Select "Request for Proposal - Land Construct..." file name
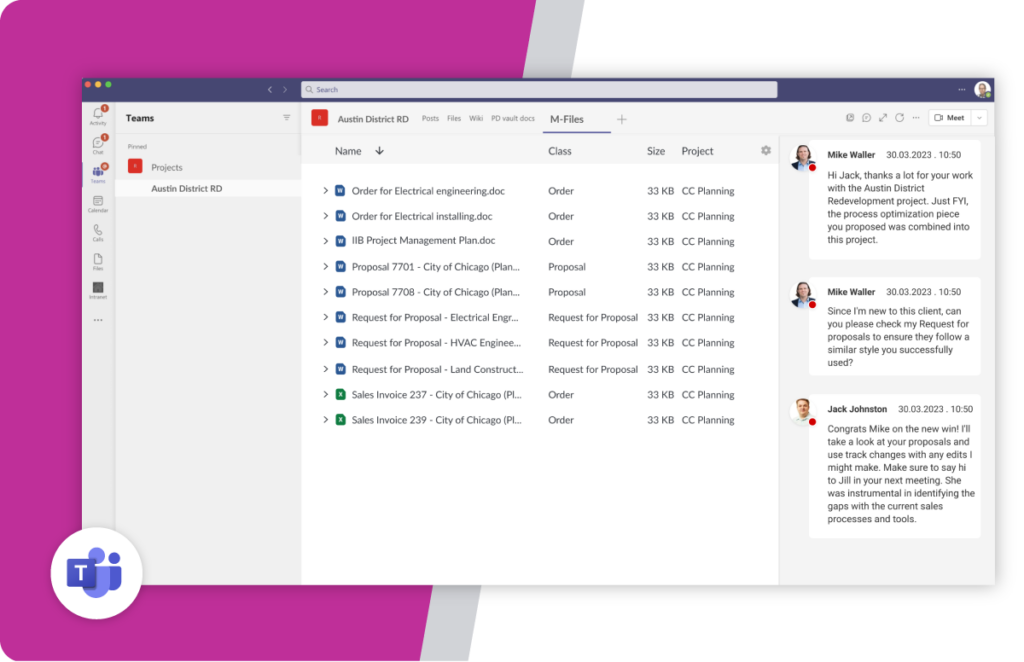This screenshot has width=1024, height=662. [x=438, y=369]
